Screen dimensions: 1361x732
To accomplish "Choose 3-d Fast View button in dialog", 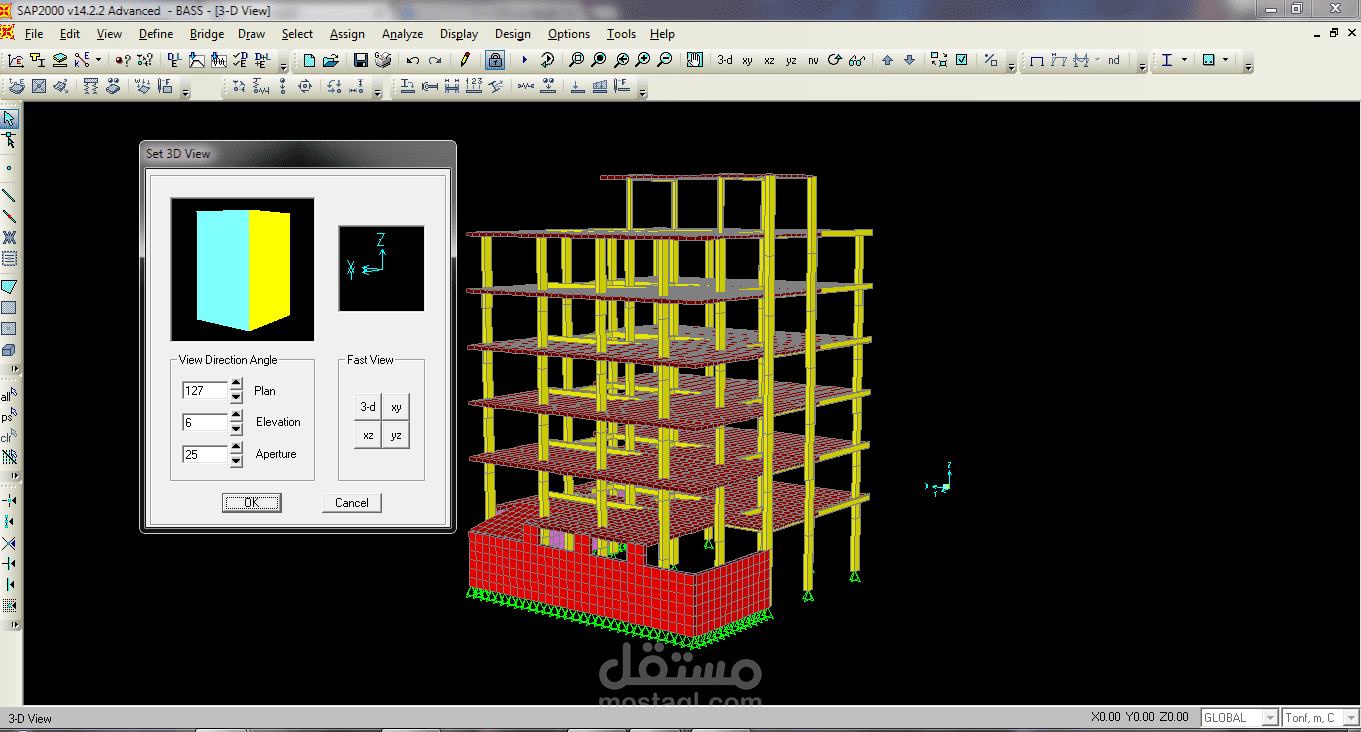I will pos(368,407).
